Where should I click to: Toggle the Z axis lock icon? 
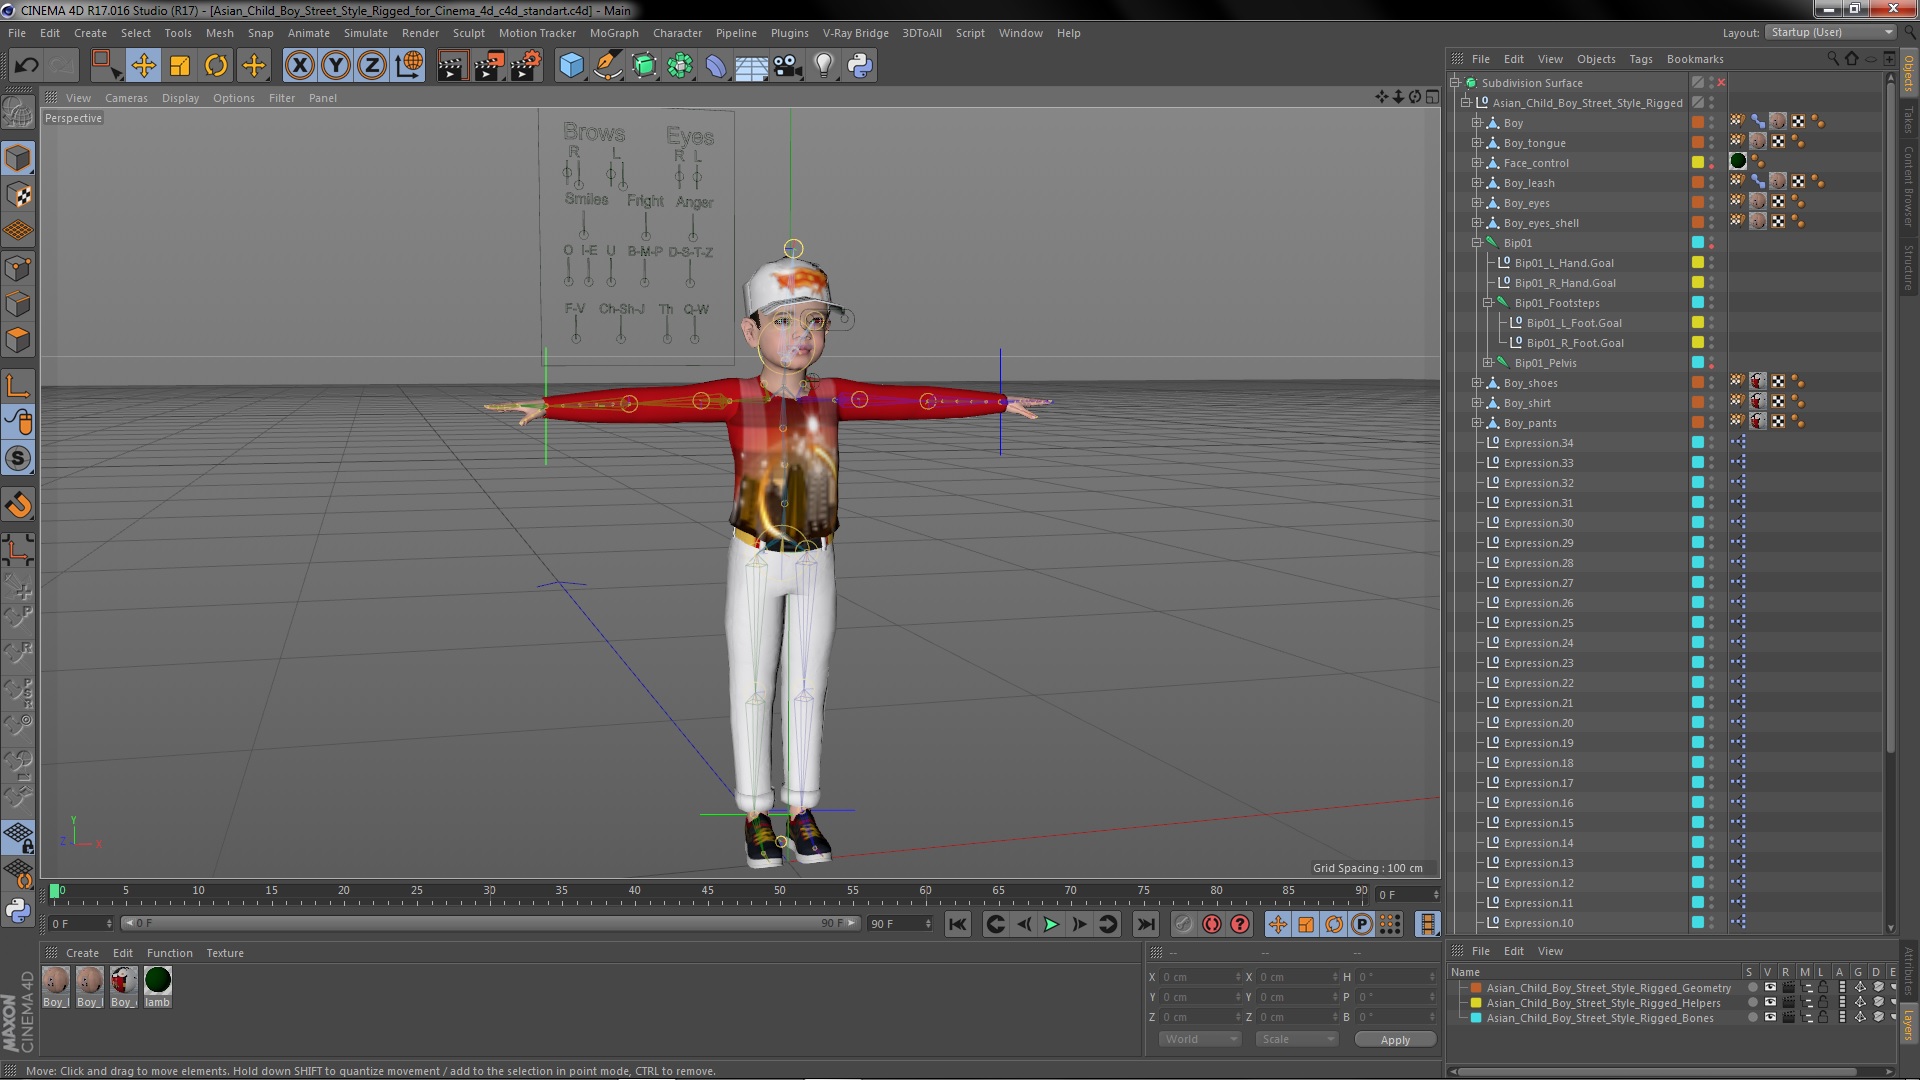pos(372,66)
